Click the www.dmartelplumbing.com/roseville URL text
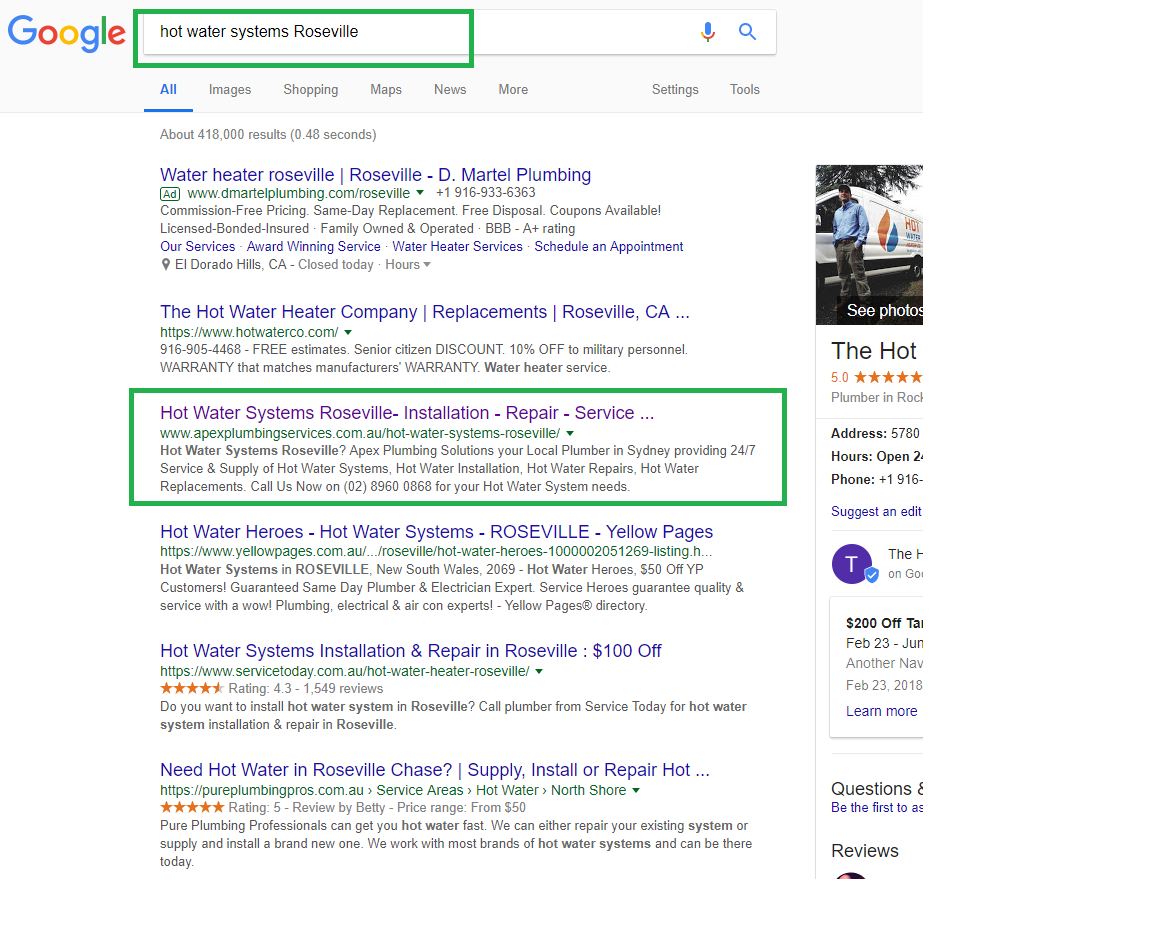This screenshot has width=1156, height=938. (x=299, y=193)
